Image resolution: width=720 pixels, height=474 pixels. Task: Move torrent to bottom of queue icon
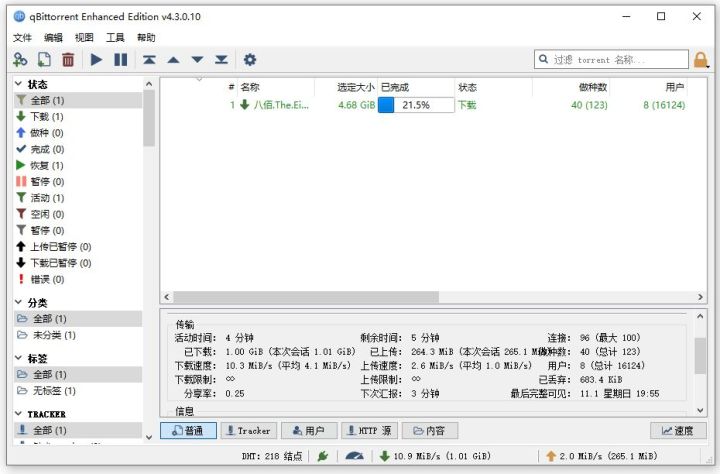(221, 60)
